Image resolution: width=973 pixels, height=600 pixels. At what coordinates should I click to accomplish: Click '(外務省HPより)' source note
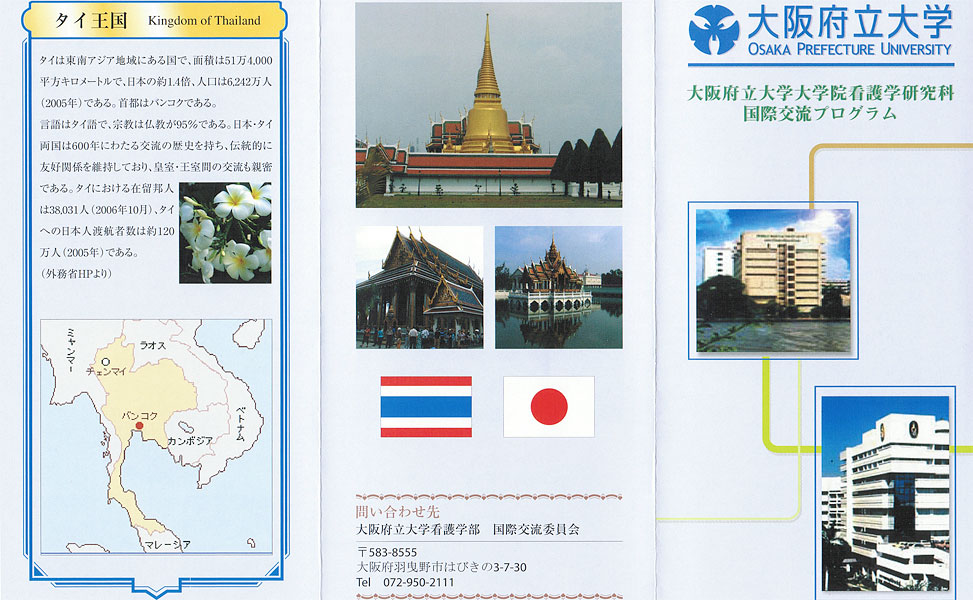(x=75, y=274)
